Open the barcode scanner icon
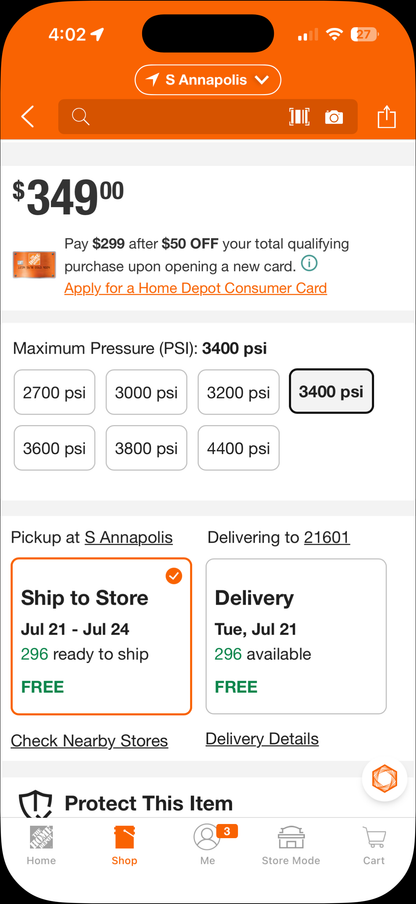Screen dimensions: 416x904 click(299, 117)
